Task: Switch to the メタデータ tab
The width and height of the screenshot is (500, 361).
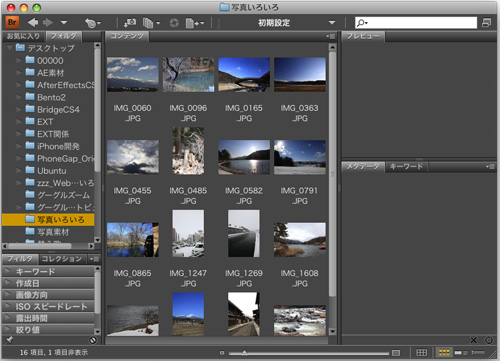Action: click(363, 166)
